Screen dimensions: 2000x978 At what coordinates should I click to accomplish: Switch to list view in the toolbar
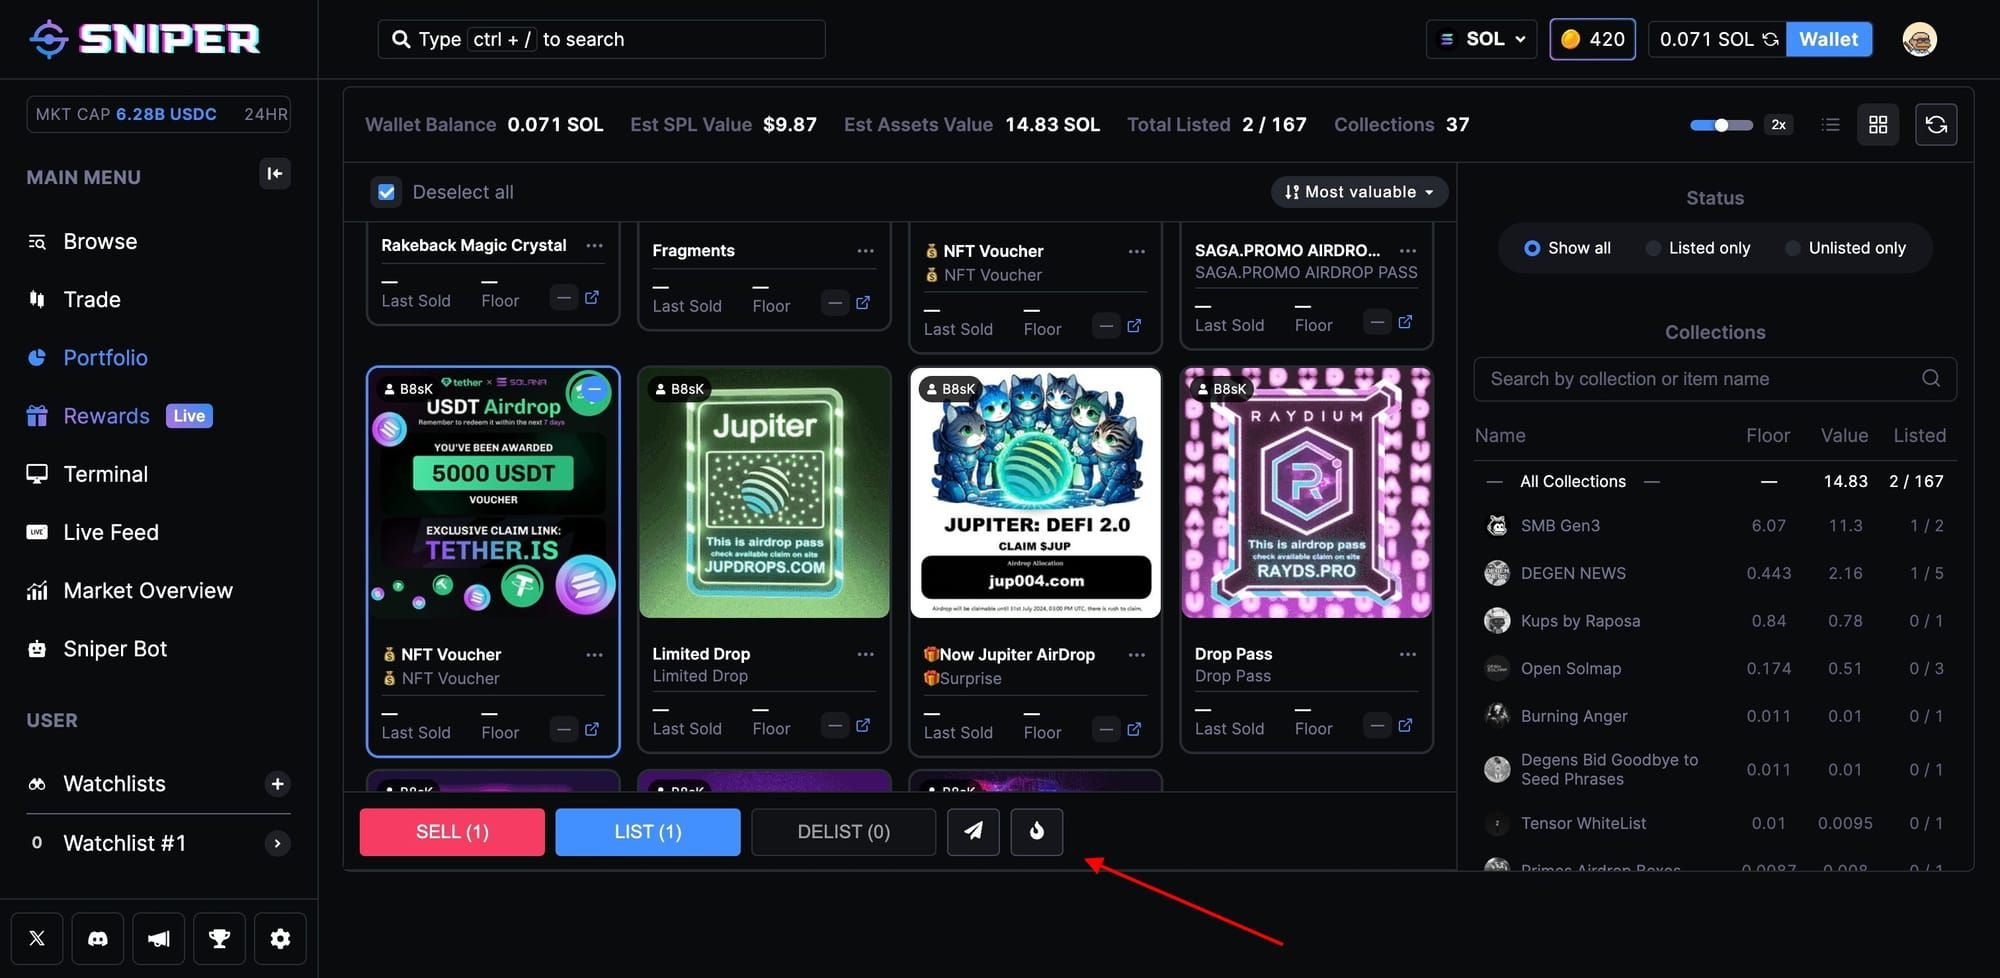click(1830, 124)
